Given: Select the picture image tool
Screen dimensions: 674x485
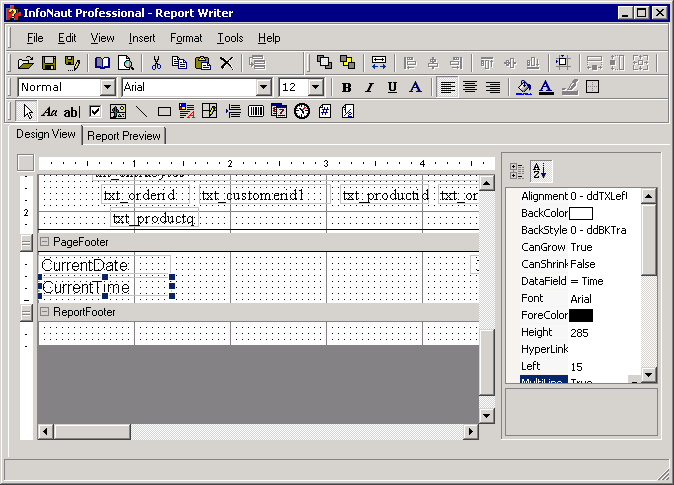Looking at the screenshot, I should (118, 112).
